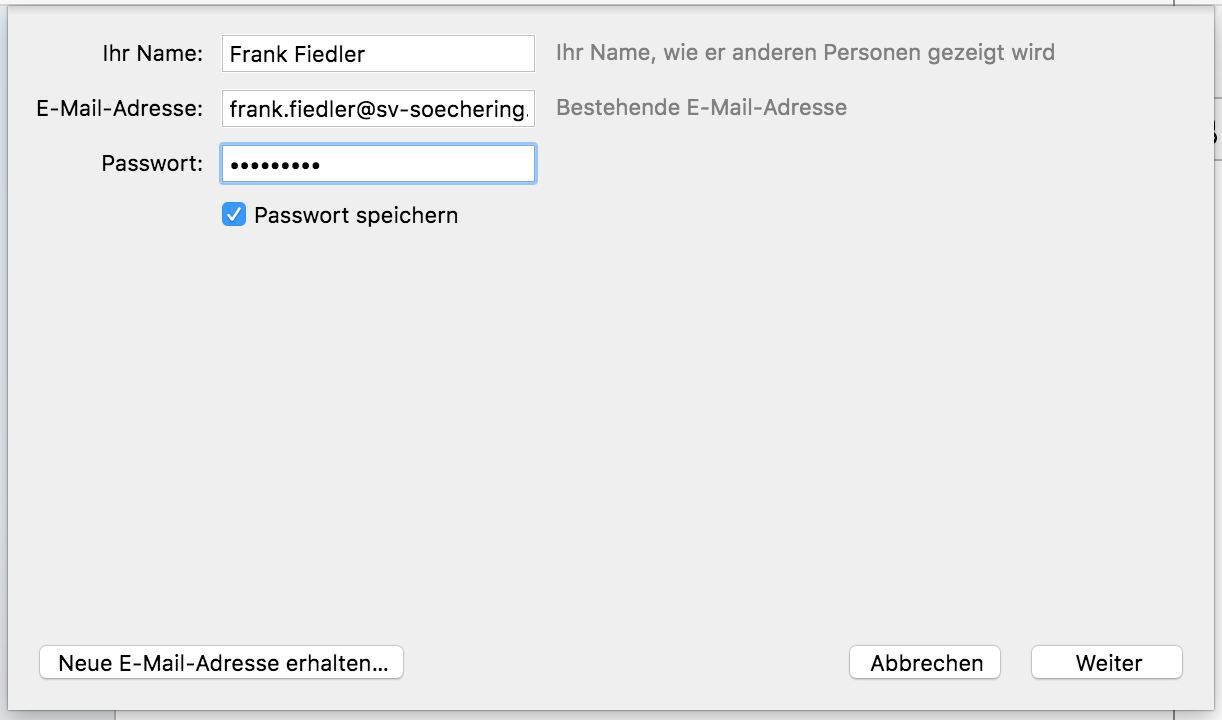Click the "Ihr Name:" field label
Image resolution: width=1222 pixels, height=720 pixels.
[x=152, y=53]
